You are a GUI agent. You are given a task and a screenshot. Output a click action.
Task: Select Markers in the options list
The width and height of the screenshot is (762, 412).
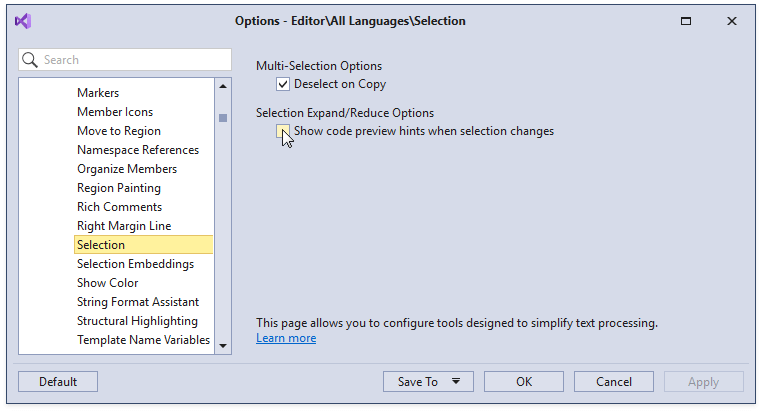[98, 93]
